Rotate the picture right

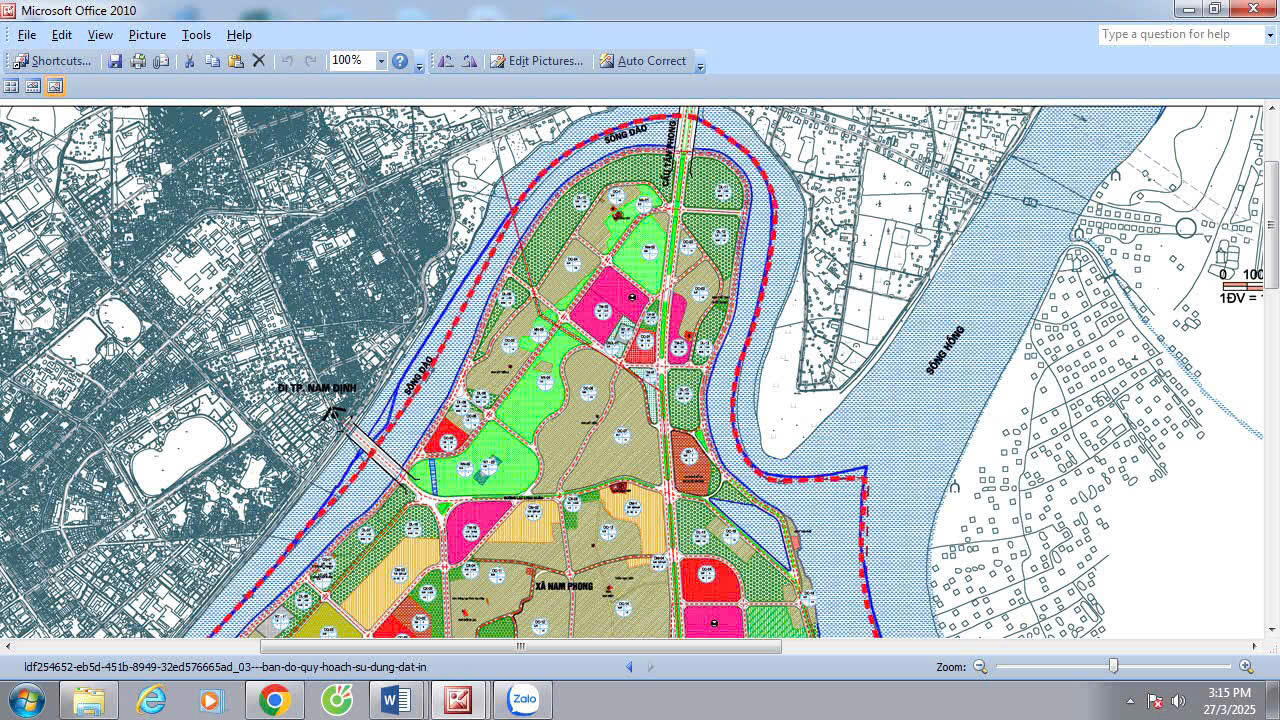coord(469,61)
